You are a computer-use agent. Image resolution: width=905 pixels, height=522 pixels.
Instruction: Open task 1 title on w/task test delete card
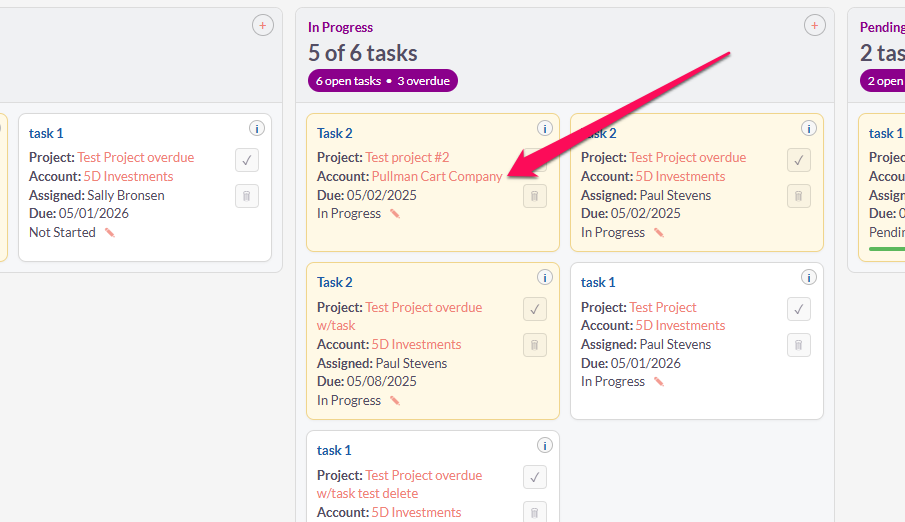(x=334, y=450)
